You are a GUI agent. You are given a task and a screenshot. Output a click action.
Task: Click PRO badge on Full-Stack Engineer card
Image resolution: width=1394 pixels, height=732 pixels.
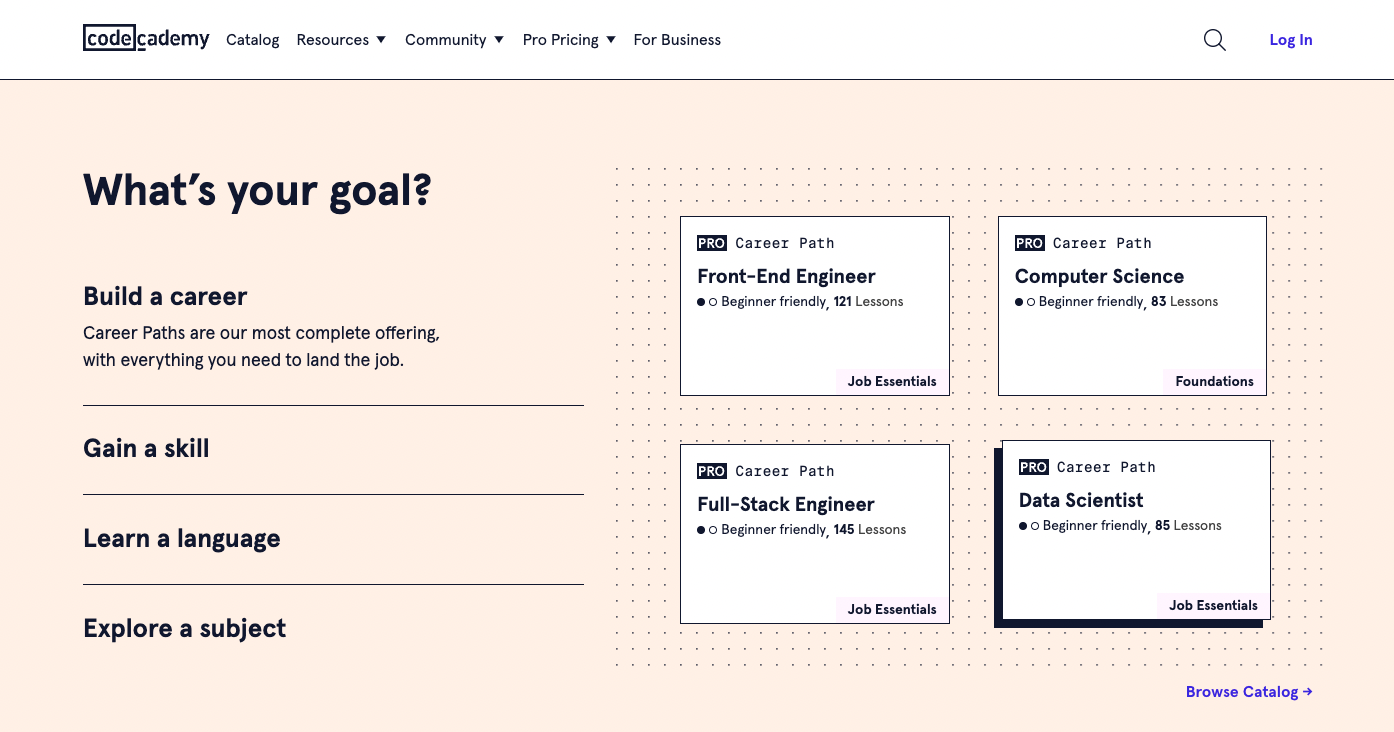[712, 471]
